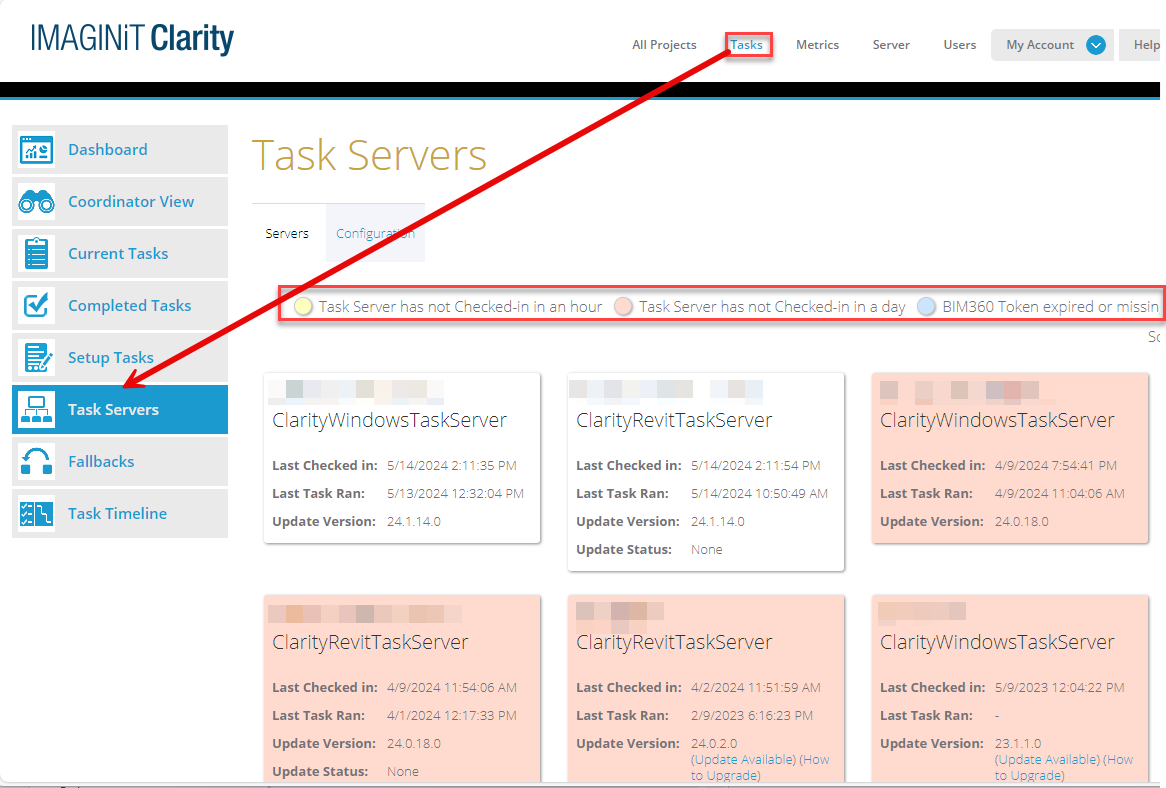The height and width of the screenshot is (788, 1166).
Task: Open the first ClarityWindowsTaskServer card
Action: [389, 421]
